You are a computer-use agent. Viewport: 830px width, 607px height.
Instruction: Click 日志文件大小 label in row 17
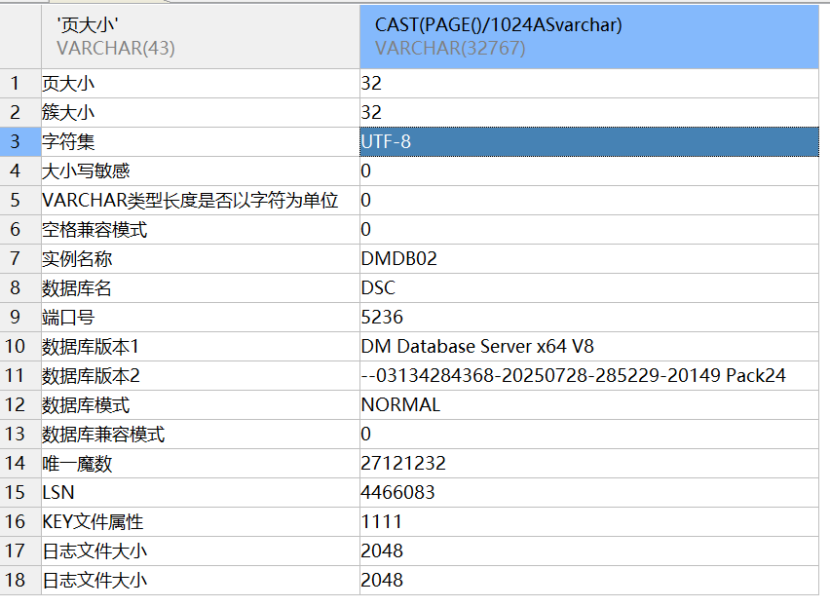pyautogui.click(x=201, y=551)
